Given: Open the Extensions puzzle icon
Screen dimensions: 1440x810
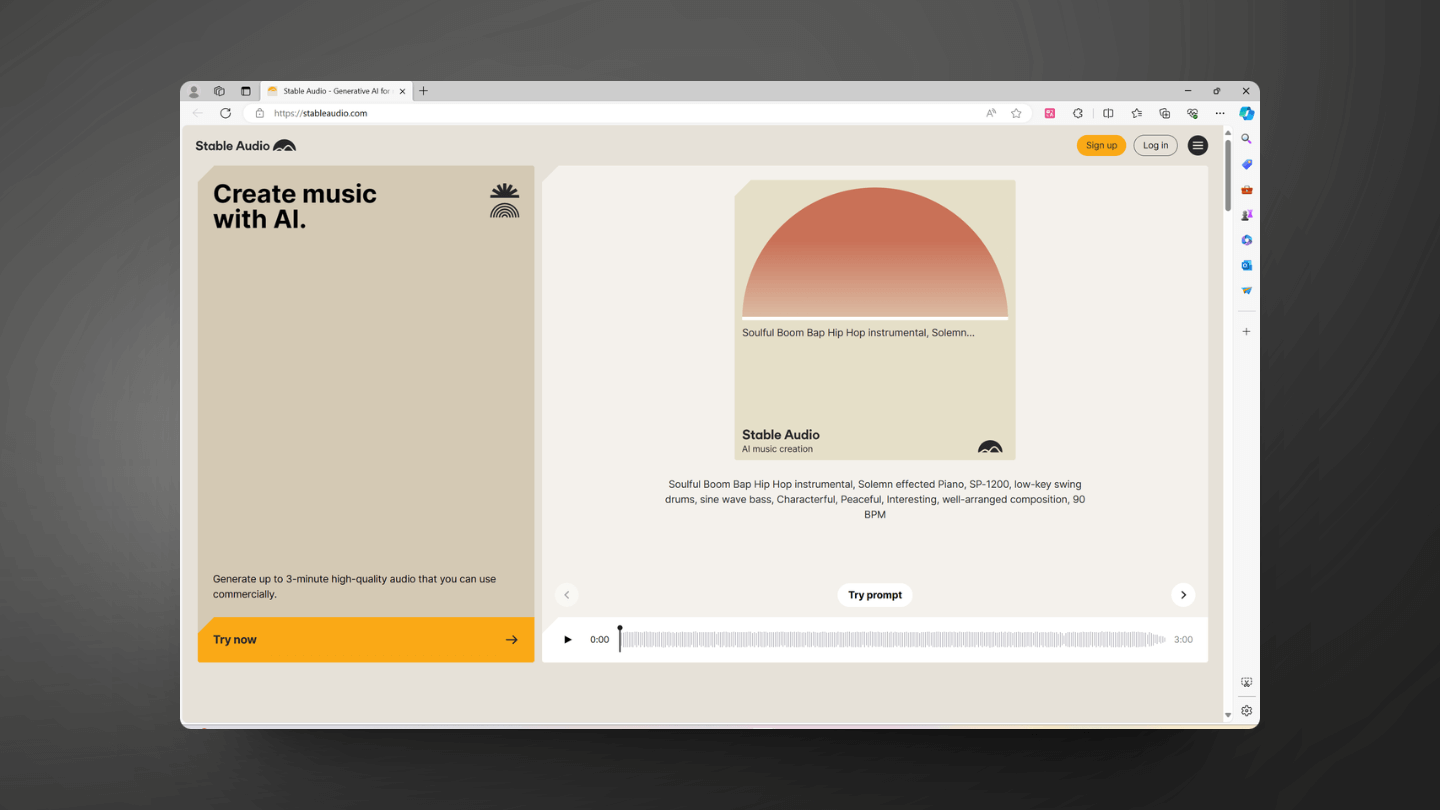Looking at the screenshot, I should click(x=1078, y=113).
